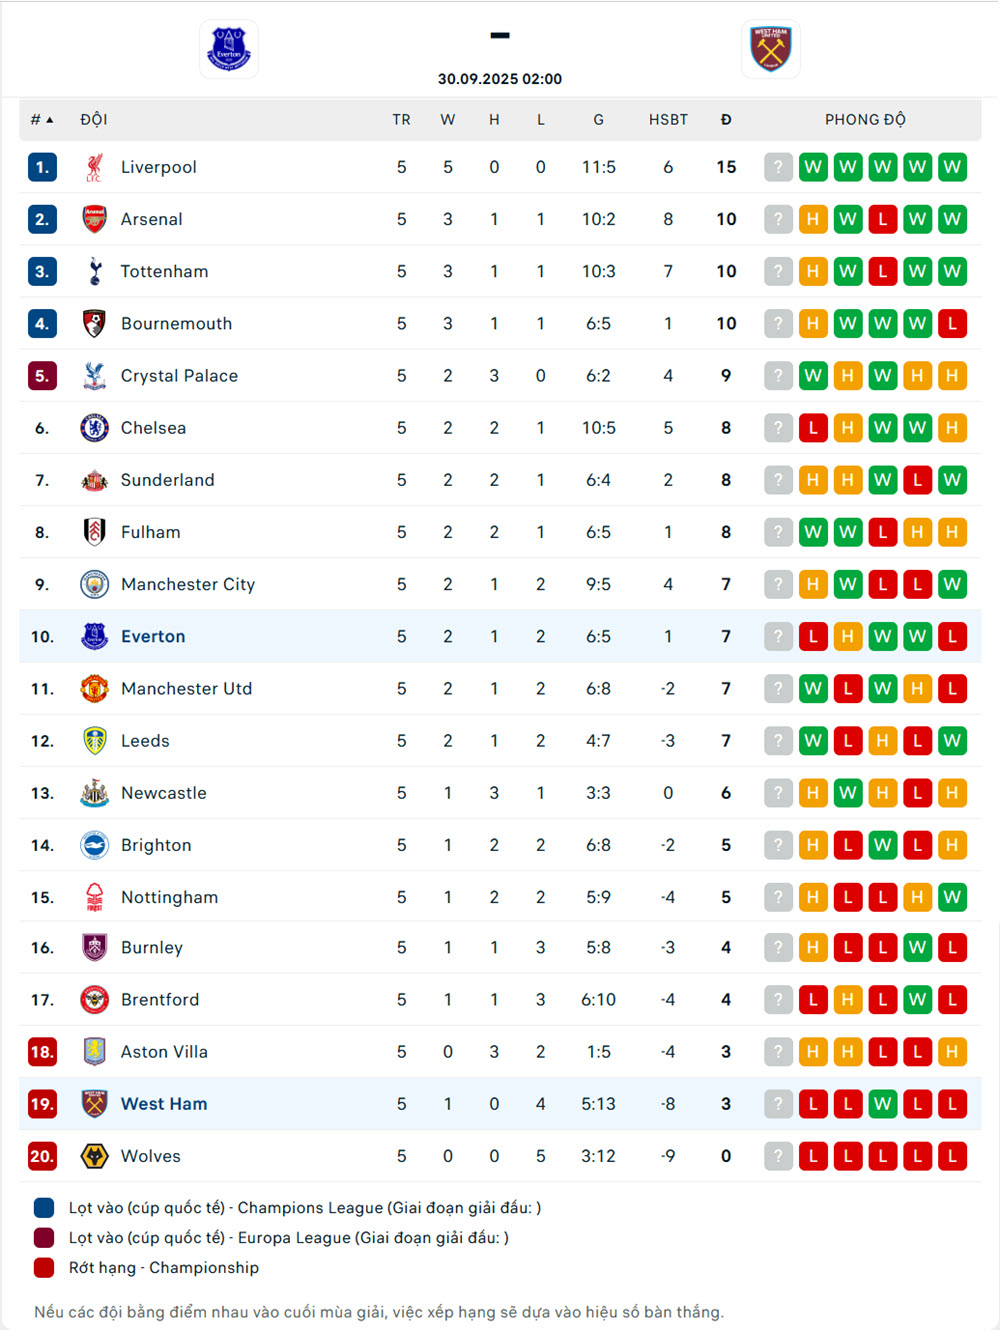Viewport: 1000px width, 1330px height.
Task: Click the Chelsea club badge
Action: pyautogui.click(x=94, y=428)
